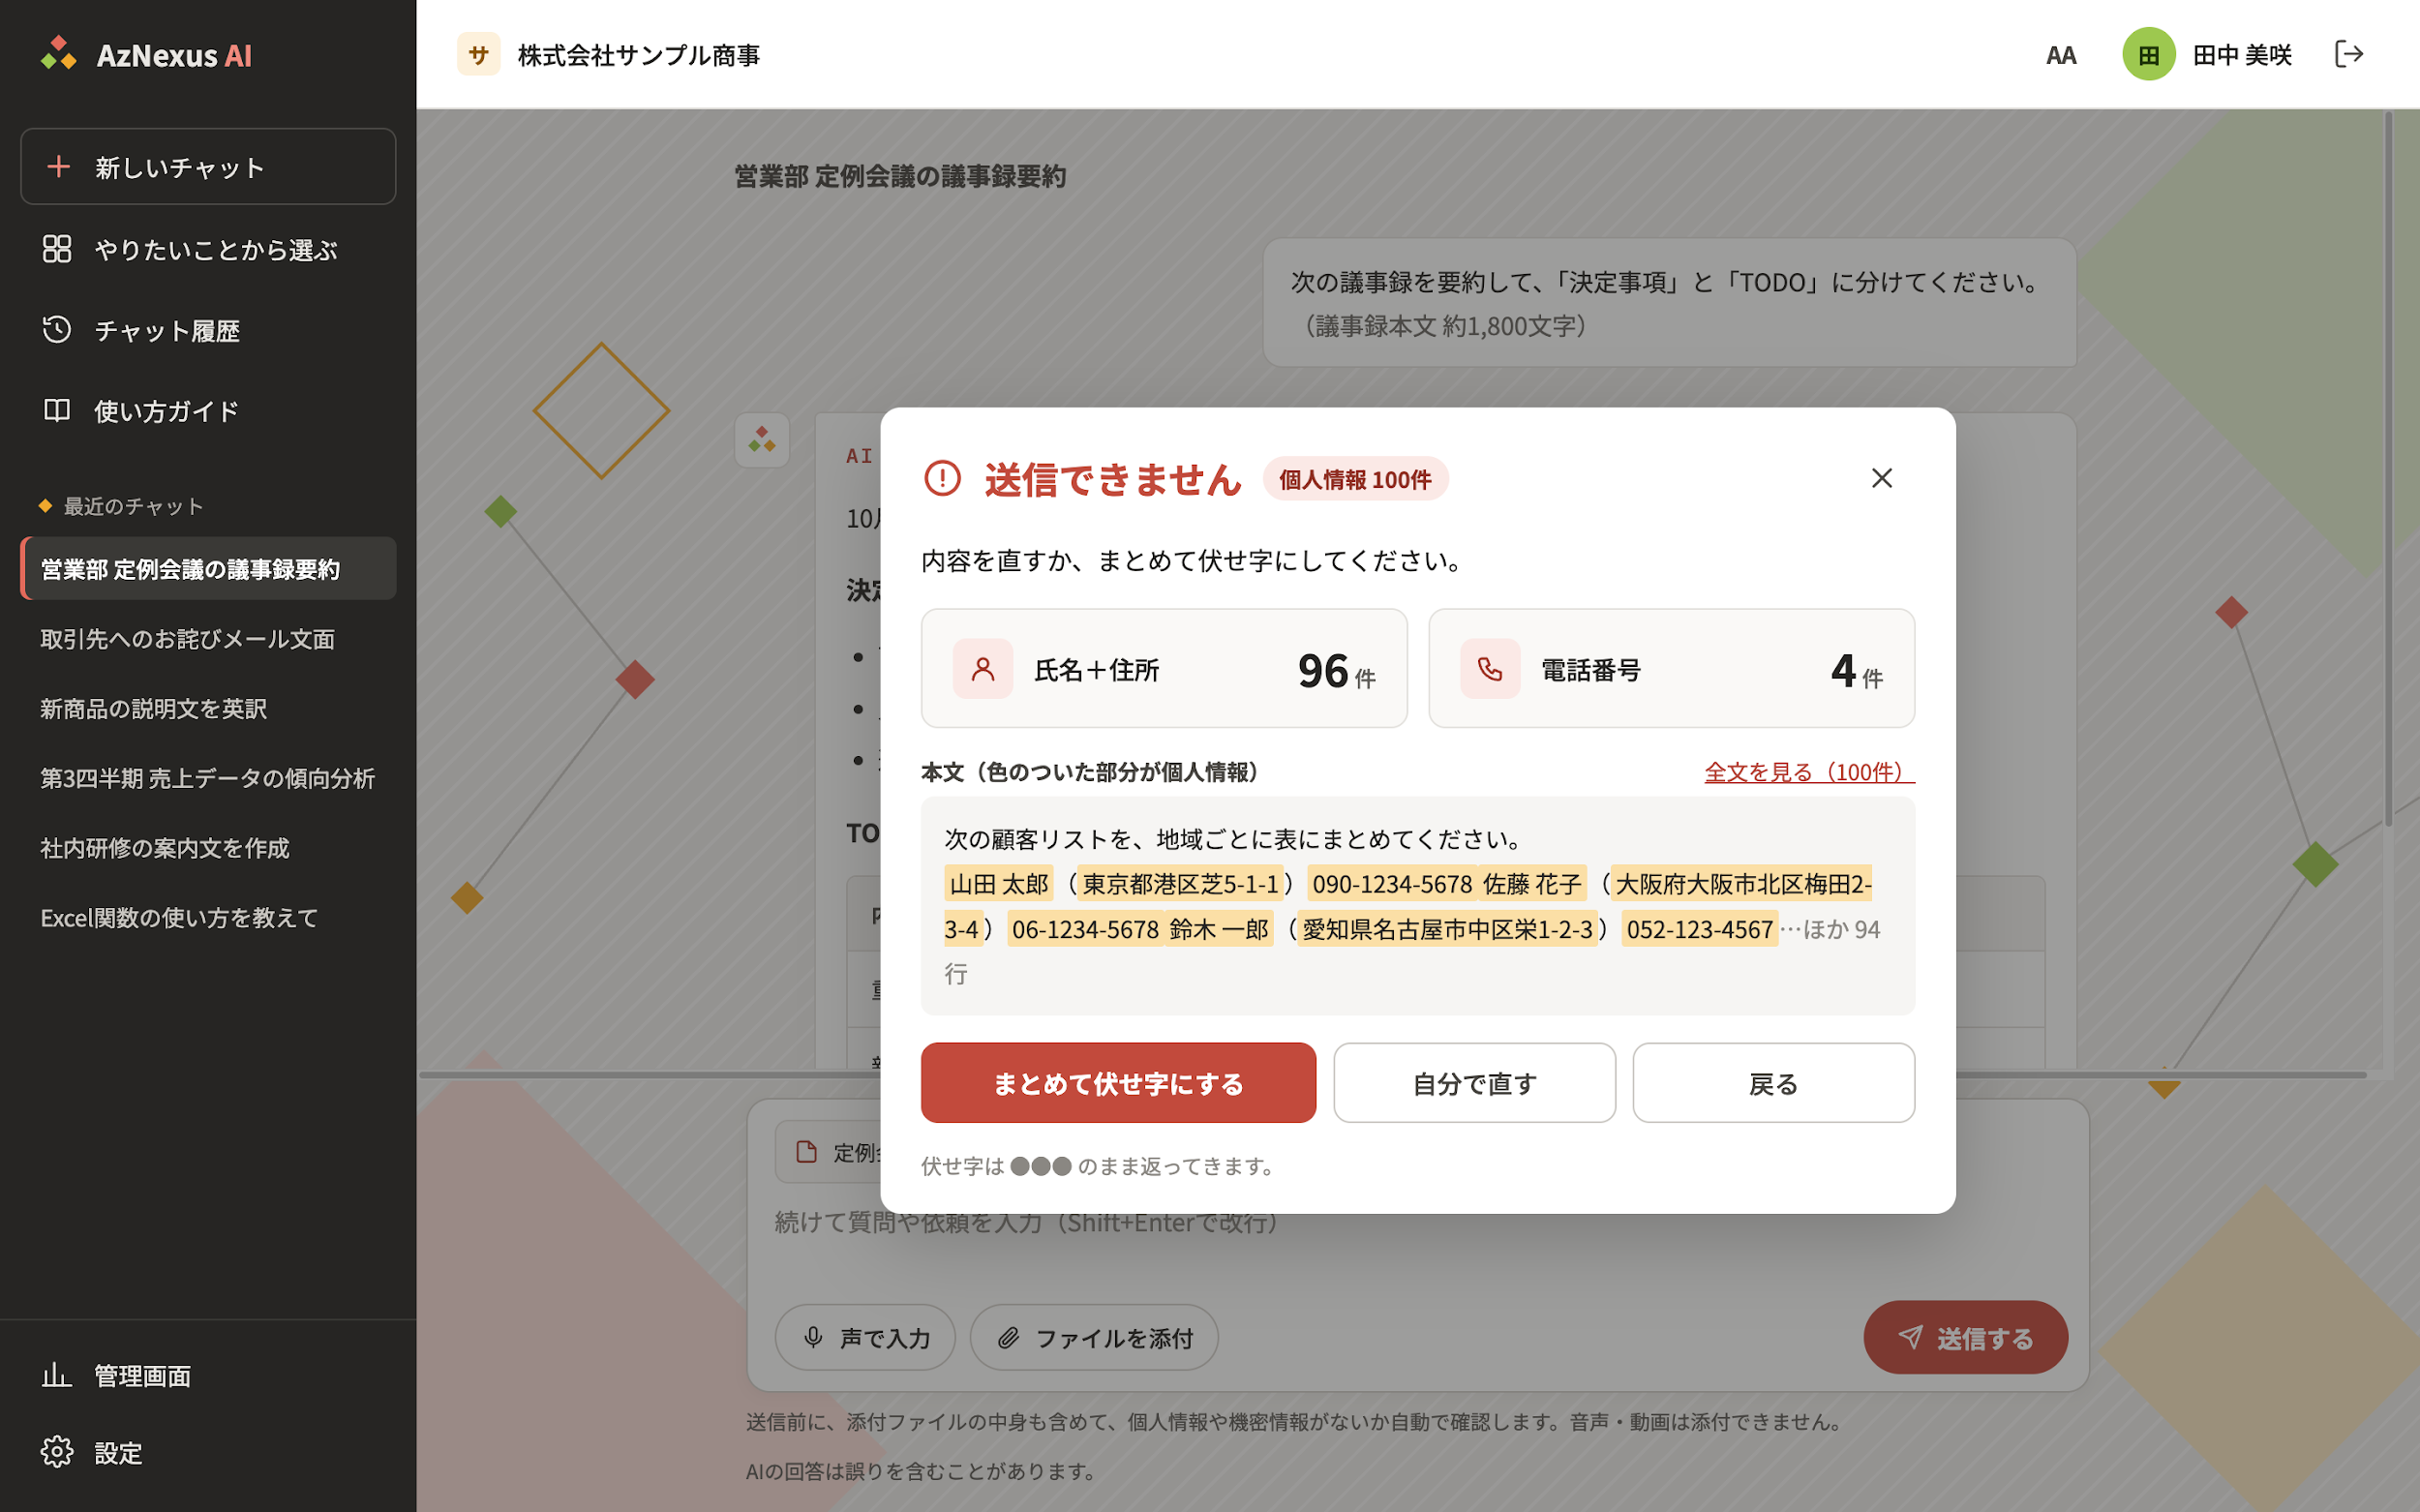Close the 送信できません dialog
The height and width of the screenshot is (1512, 2420).
click(x=1881, y=478)
